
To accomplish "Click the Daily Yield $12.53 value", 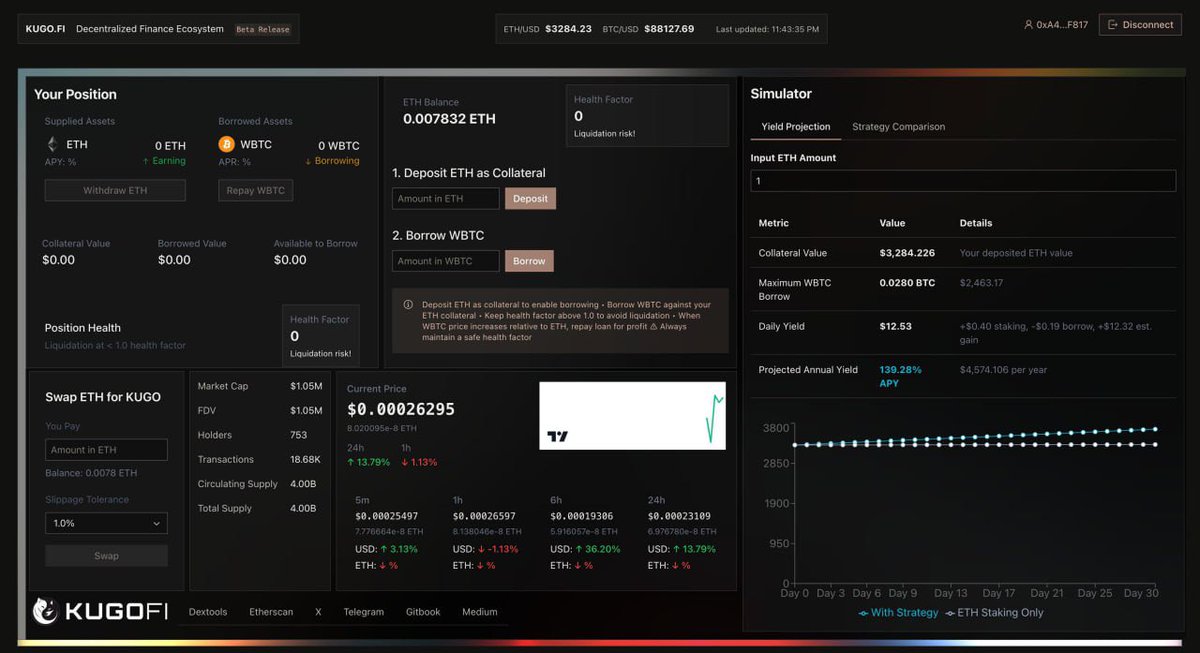I will pyautogui.click(x=895, y=326).
